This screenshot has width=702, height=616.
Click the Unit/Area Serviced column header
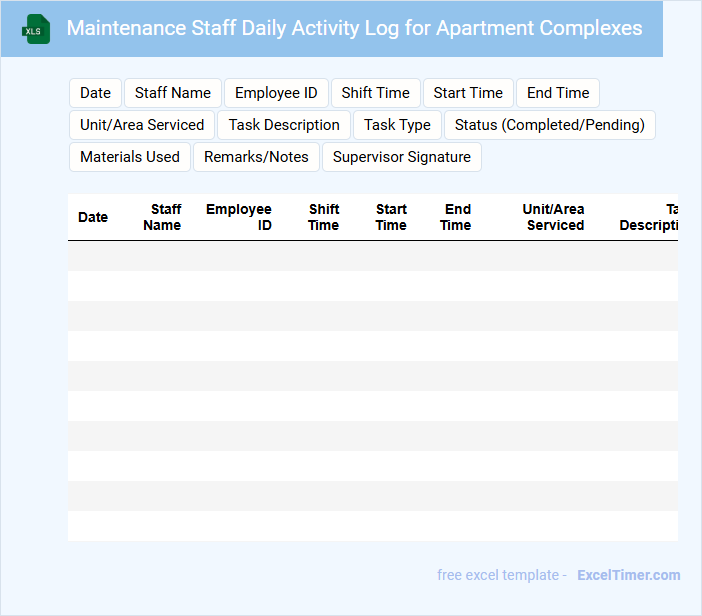point(554,217)
